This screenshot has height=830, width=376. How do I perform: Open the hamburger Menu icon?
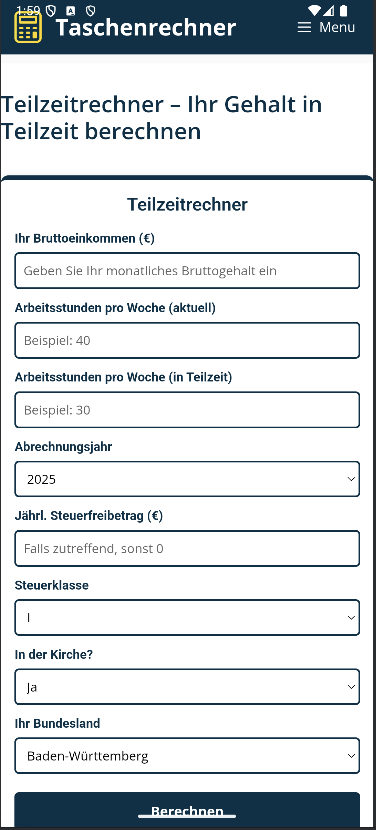[x=304, y=27]
